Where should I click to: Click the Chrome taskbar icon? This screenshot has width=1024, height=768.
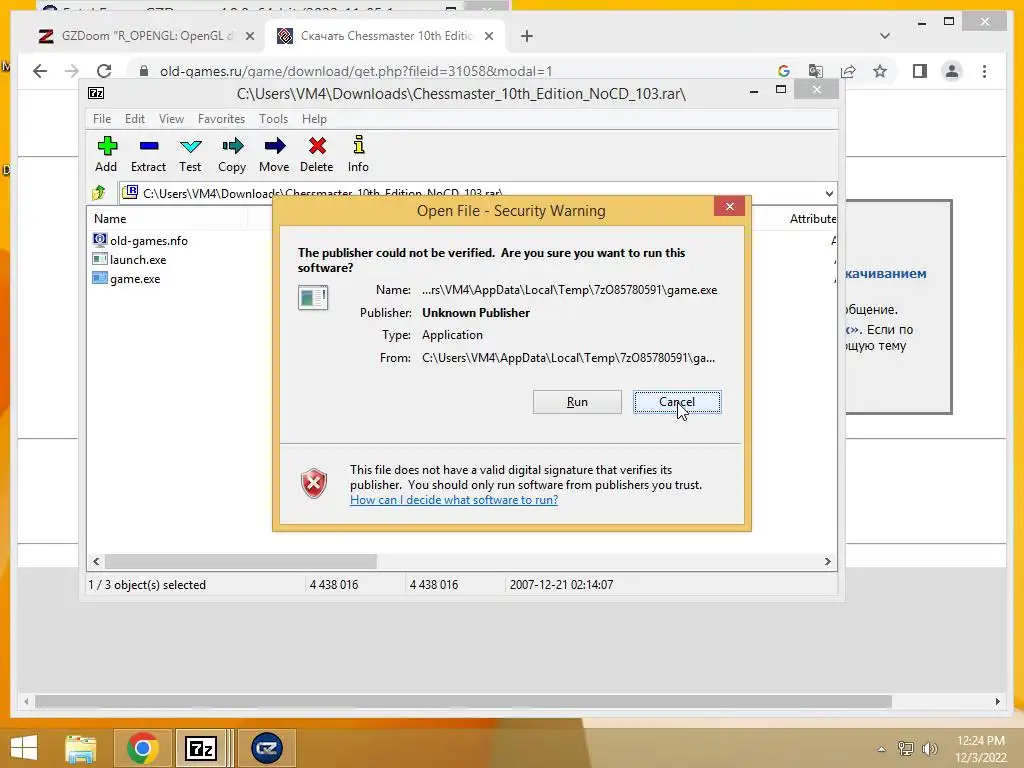click(142, 748)
